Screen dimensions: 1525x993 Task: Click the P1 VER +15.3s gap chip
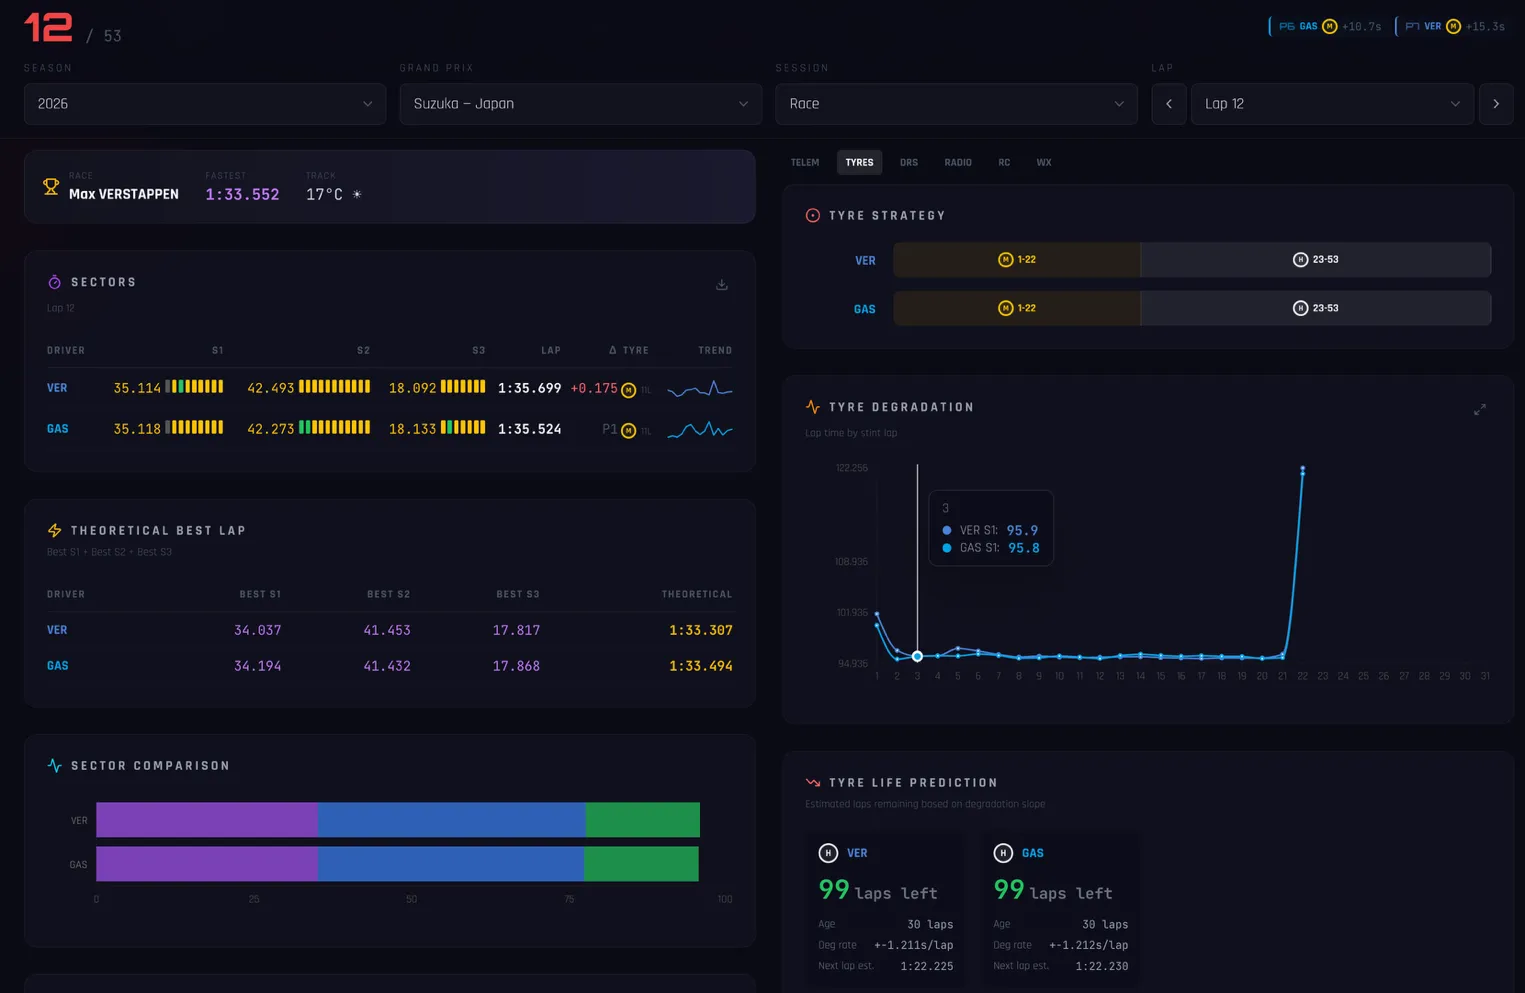coord(1451,26)
